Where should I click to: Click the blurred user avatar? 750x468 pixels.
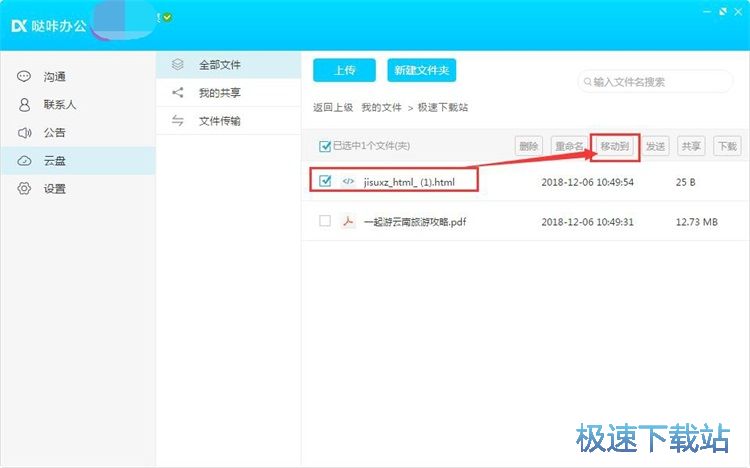(x=123, y=20)
